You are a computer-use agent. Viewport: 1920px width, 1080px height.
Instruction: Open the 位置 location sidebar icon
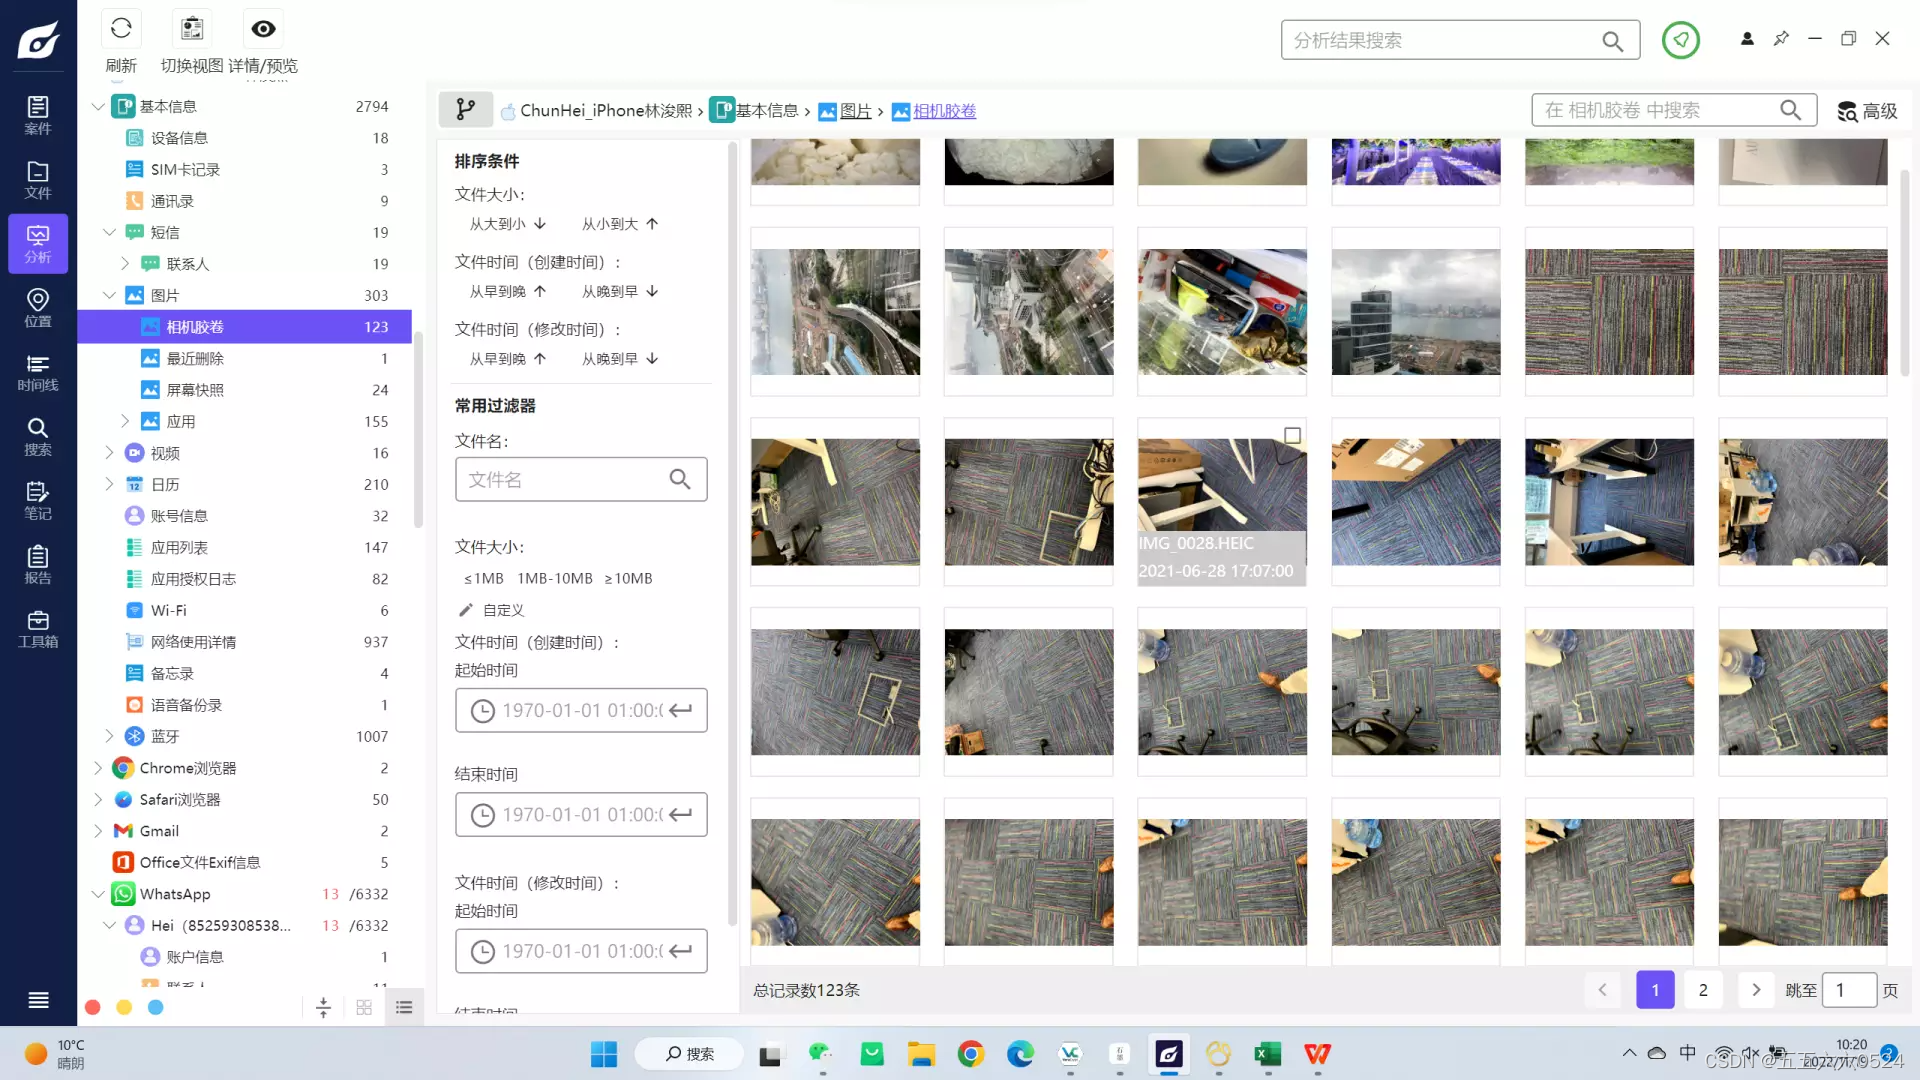coord(38,308)
